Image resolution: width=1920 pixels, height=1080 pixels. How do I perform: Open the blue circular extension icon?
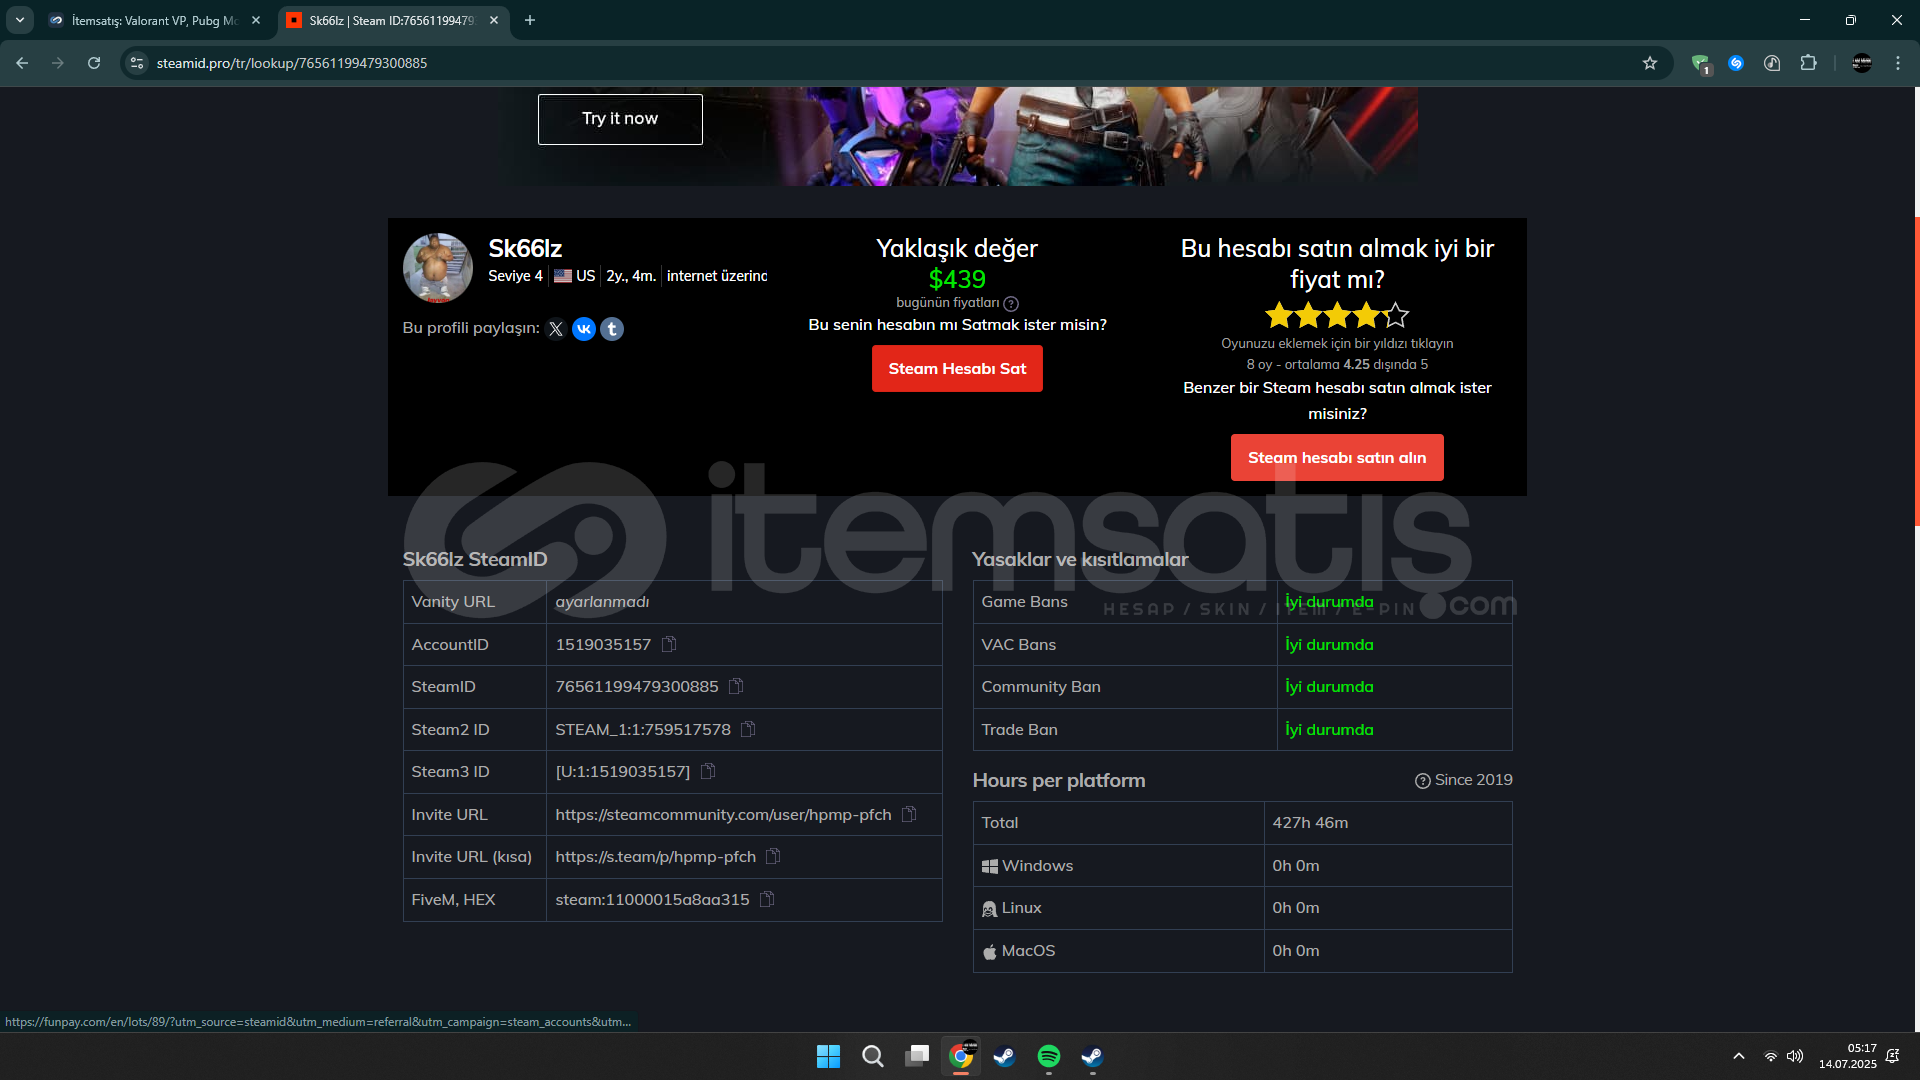tap(1736, 63)
